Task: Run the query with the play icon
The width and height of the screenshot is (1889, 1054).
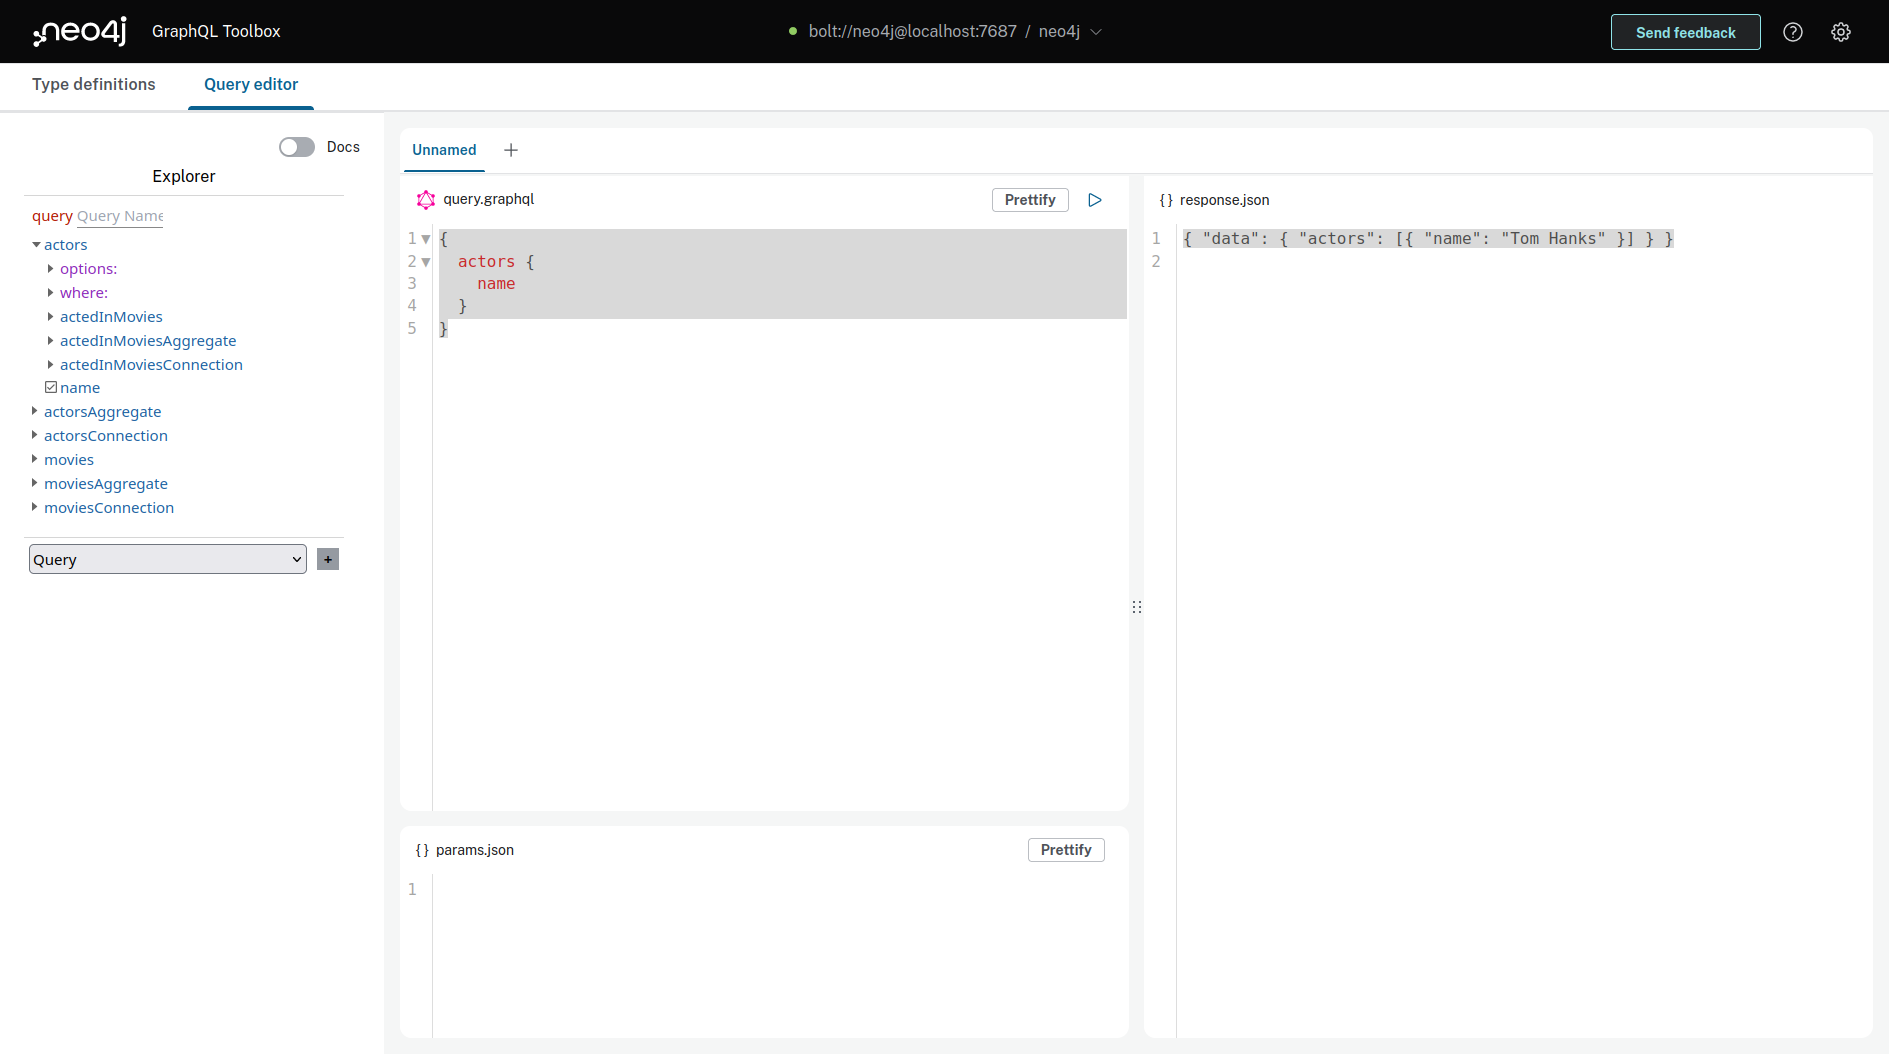Action: click(1094, 199)
